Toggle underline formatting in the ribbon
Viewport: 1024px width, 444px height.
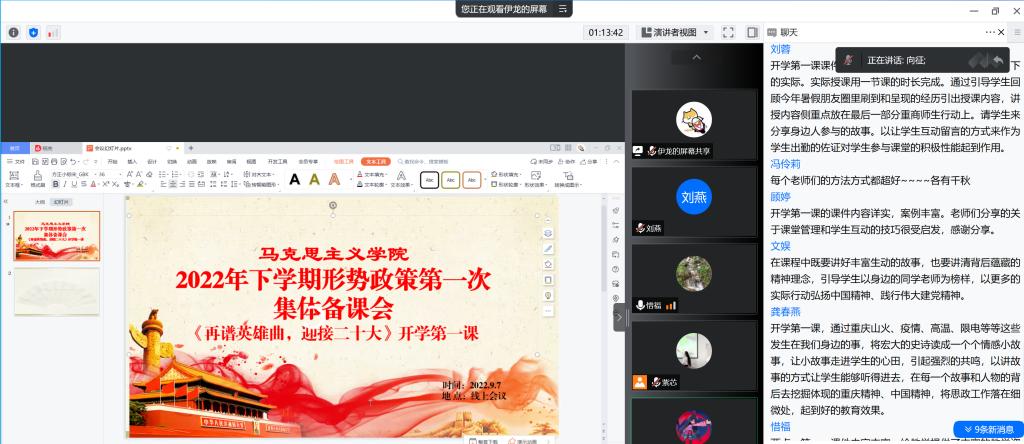click(76, 185)
